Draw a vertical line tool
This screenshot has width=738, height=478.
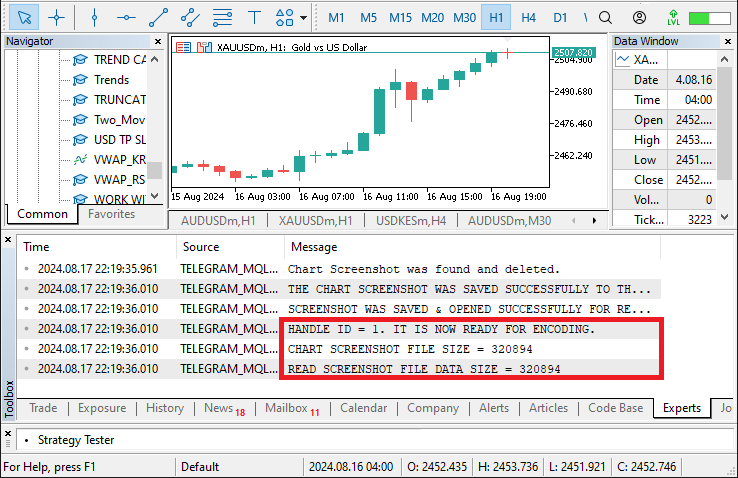(x=95, y=18)
